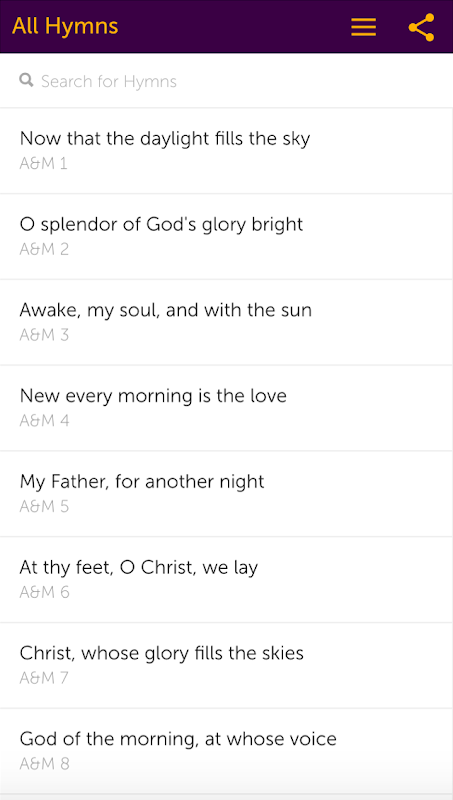
Task: Open My Father, for another night
Action: [x=226, y=493]
